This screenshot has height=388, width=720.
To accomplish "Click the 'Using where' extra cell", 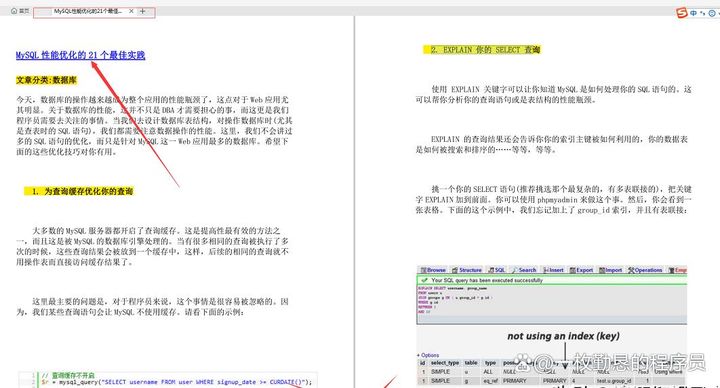I will 668,371.
